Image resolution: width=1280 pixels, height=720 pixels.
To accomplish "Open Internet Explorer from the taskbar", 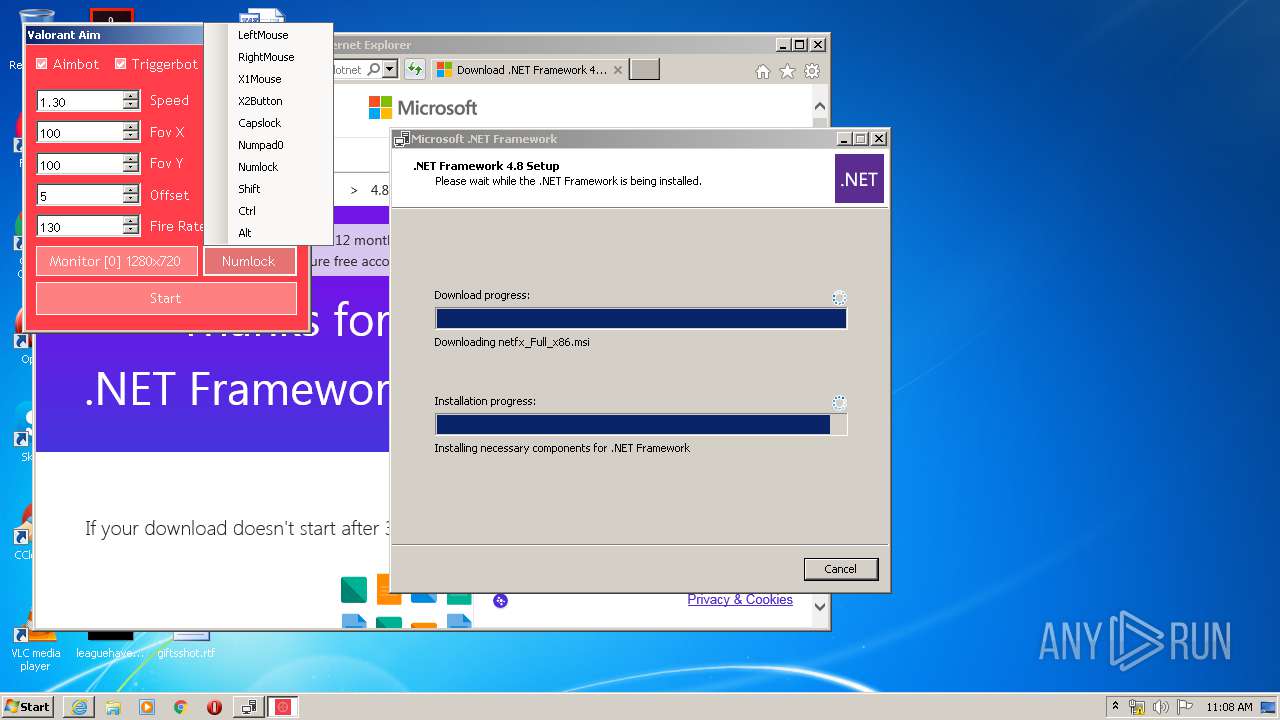I will (79, 707).
